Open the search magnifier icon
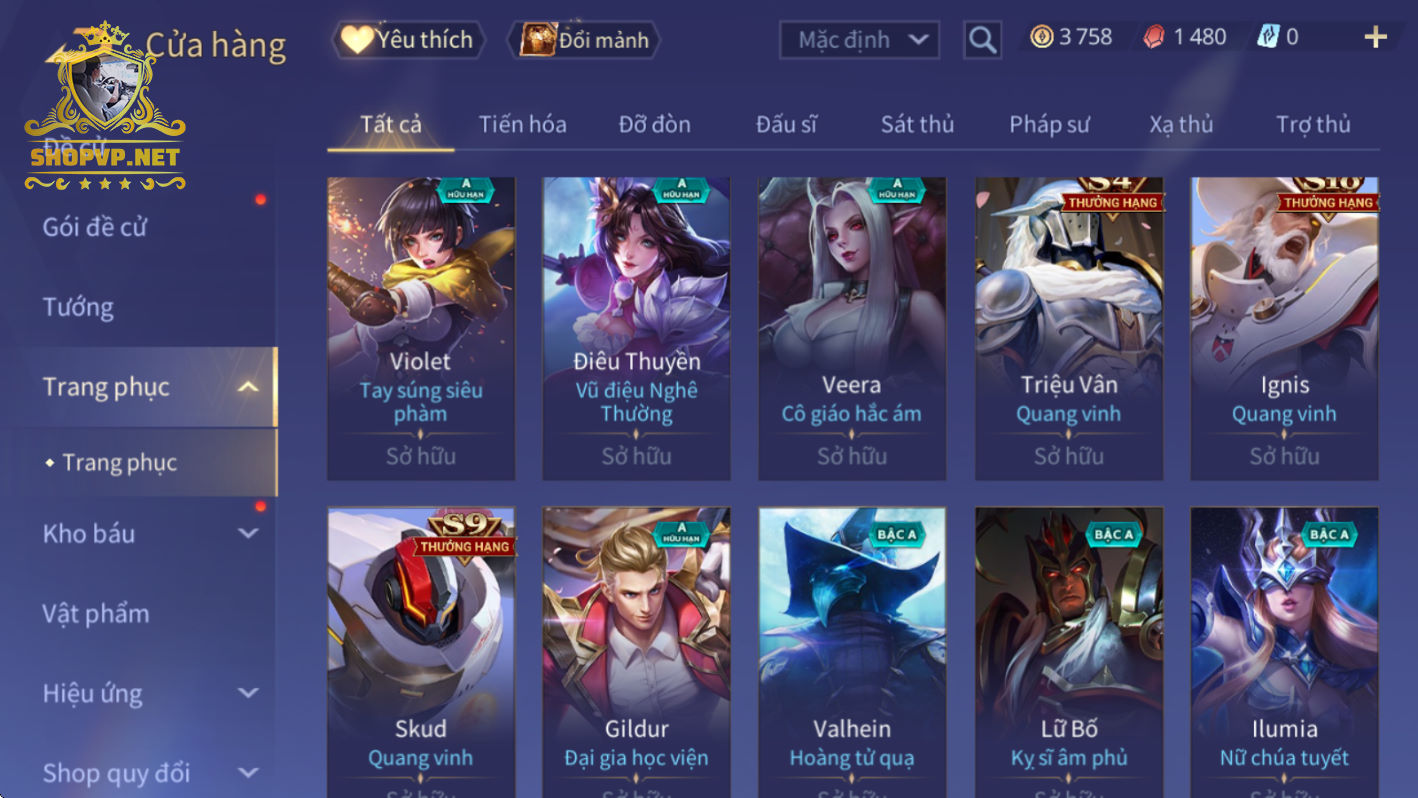The width and height of the screenshot is (1418, 798). (x=982, y=40)
